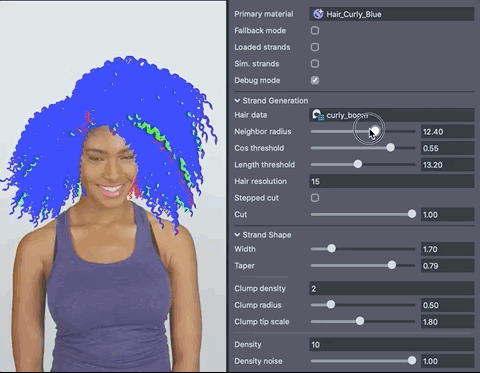
Task: Click the Width slider handle
Action: [331, 249]
